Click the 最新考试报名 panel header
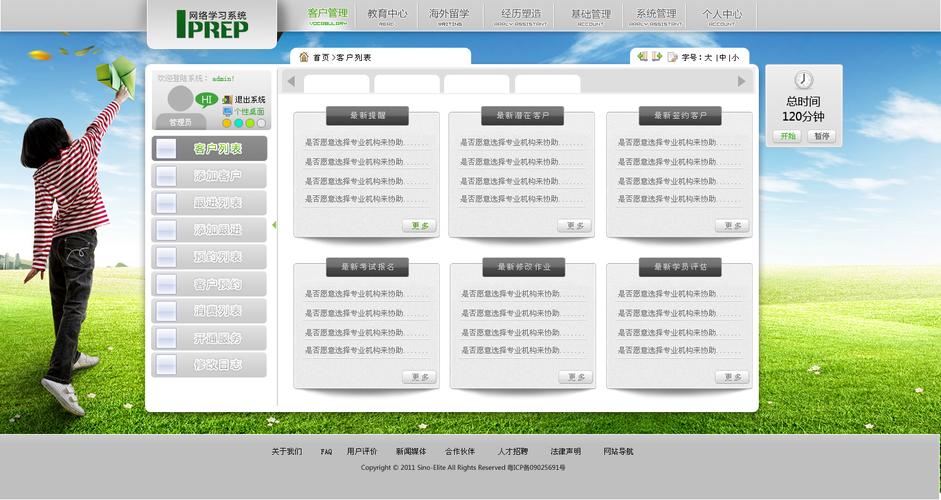The width and height of the screenshot is (941, 500). point(367,267)
